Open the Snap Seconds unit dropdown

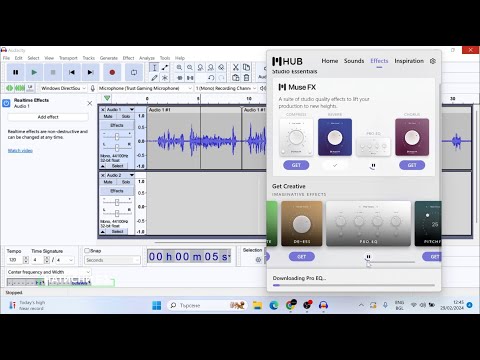coord(112,260)
